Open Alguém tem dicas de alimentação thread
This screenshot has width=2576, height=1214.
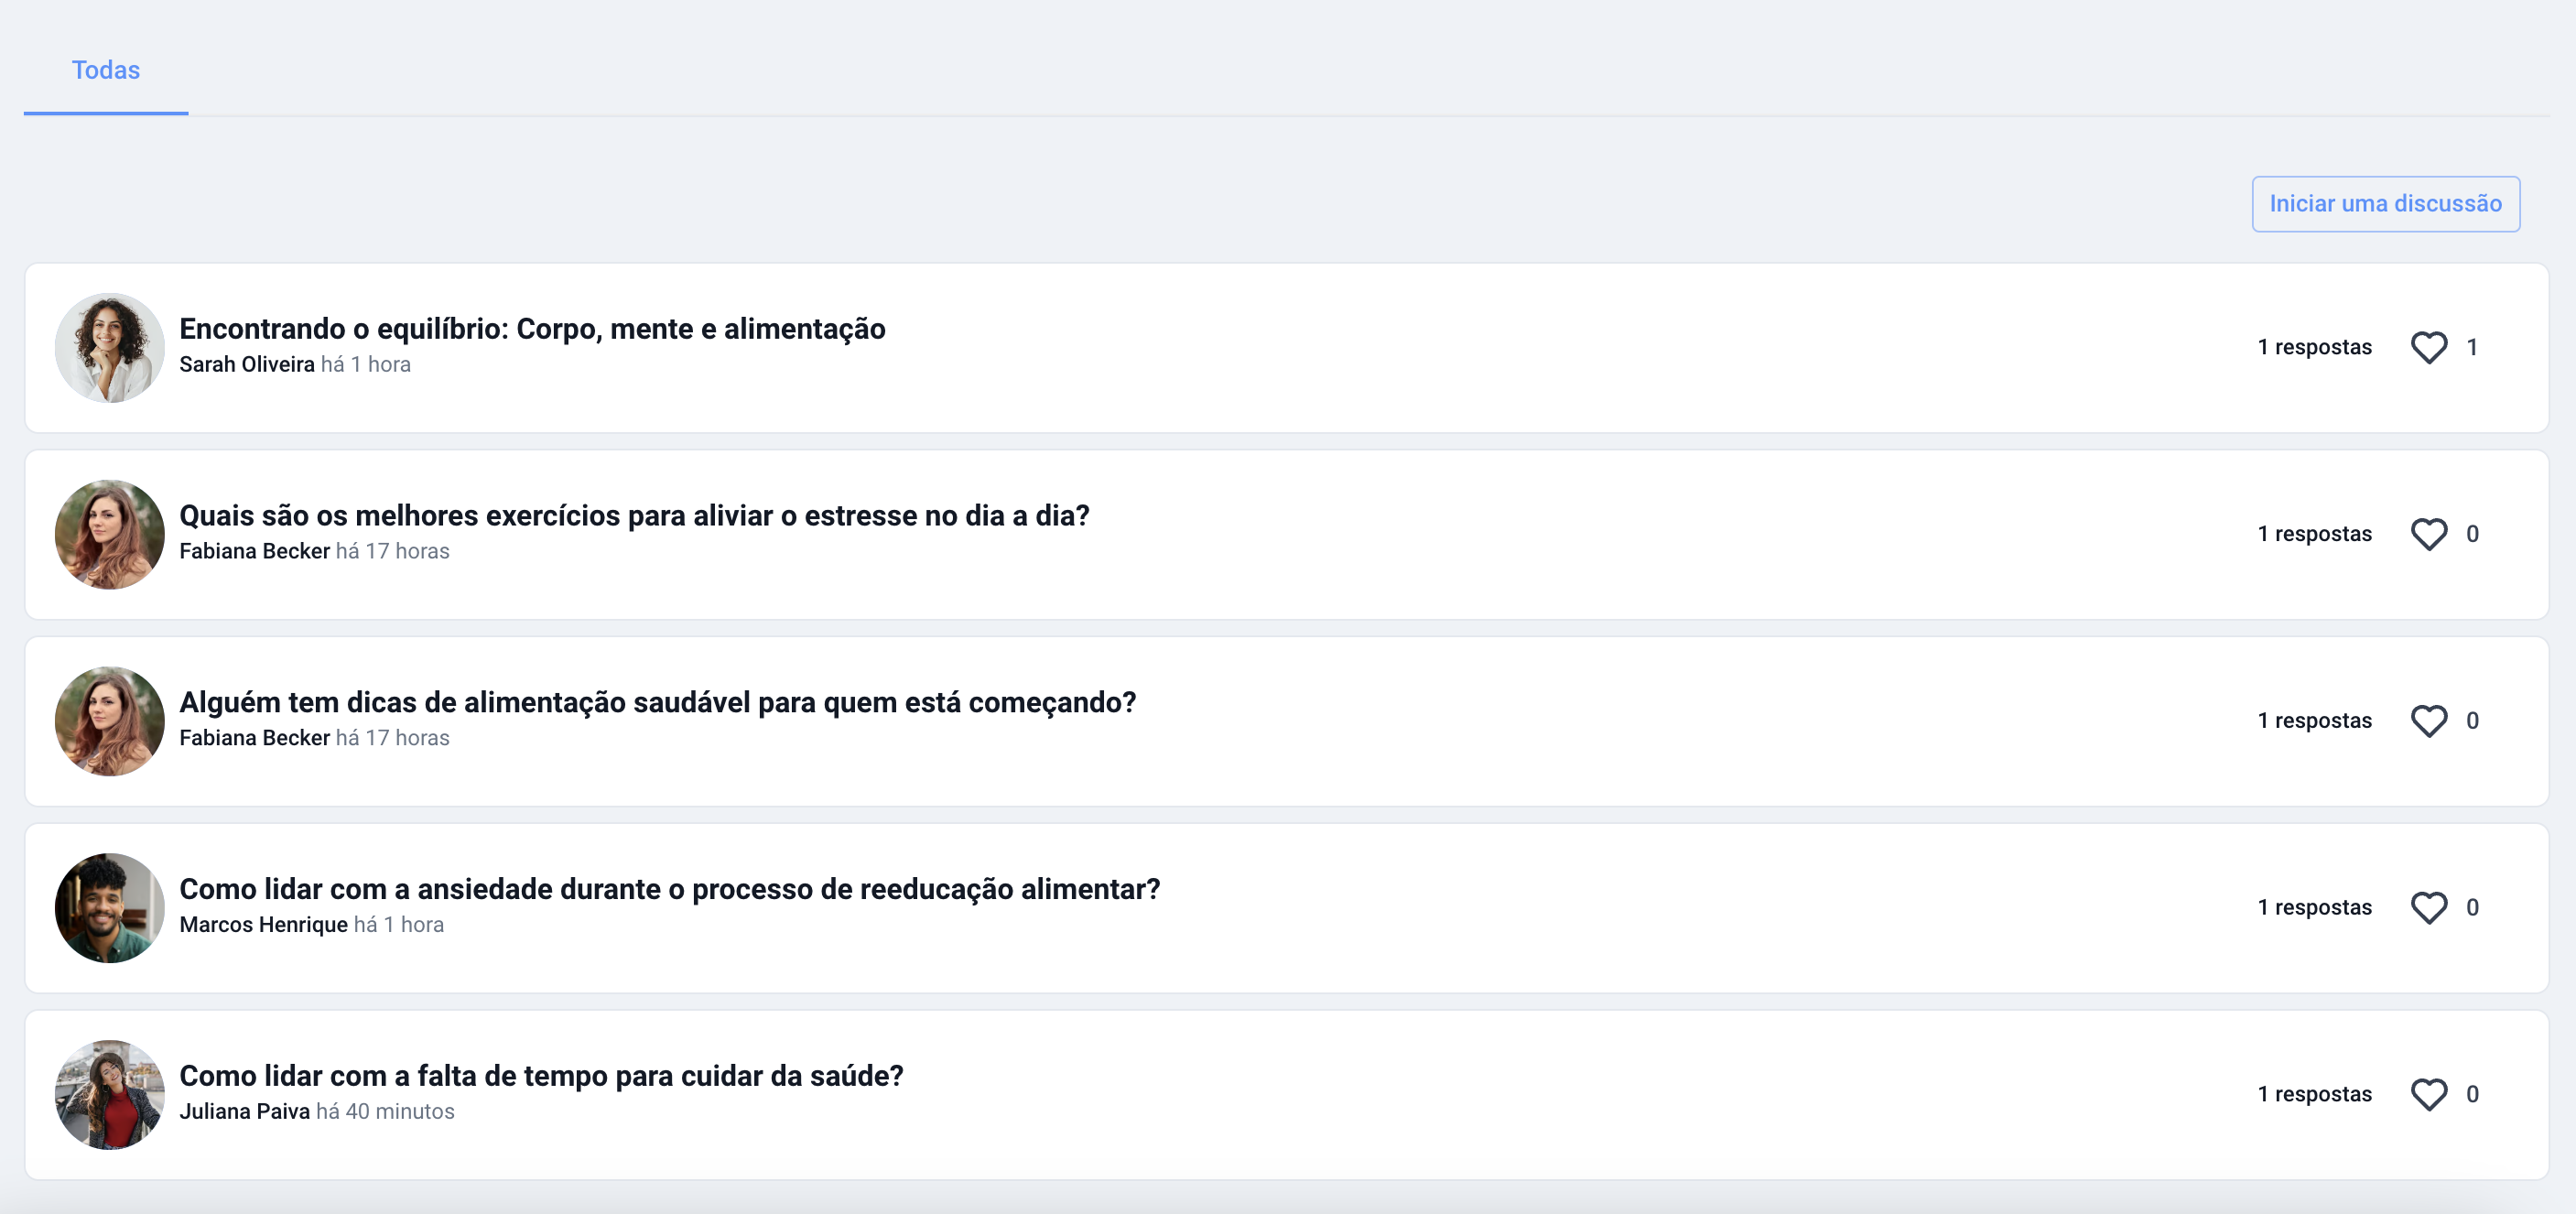658,703
